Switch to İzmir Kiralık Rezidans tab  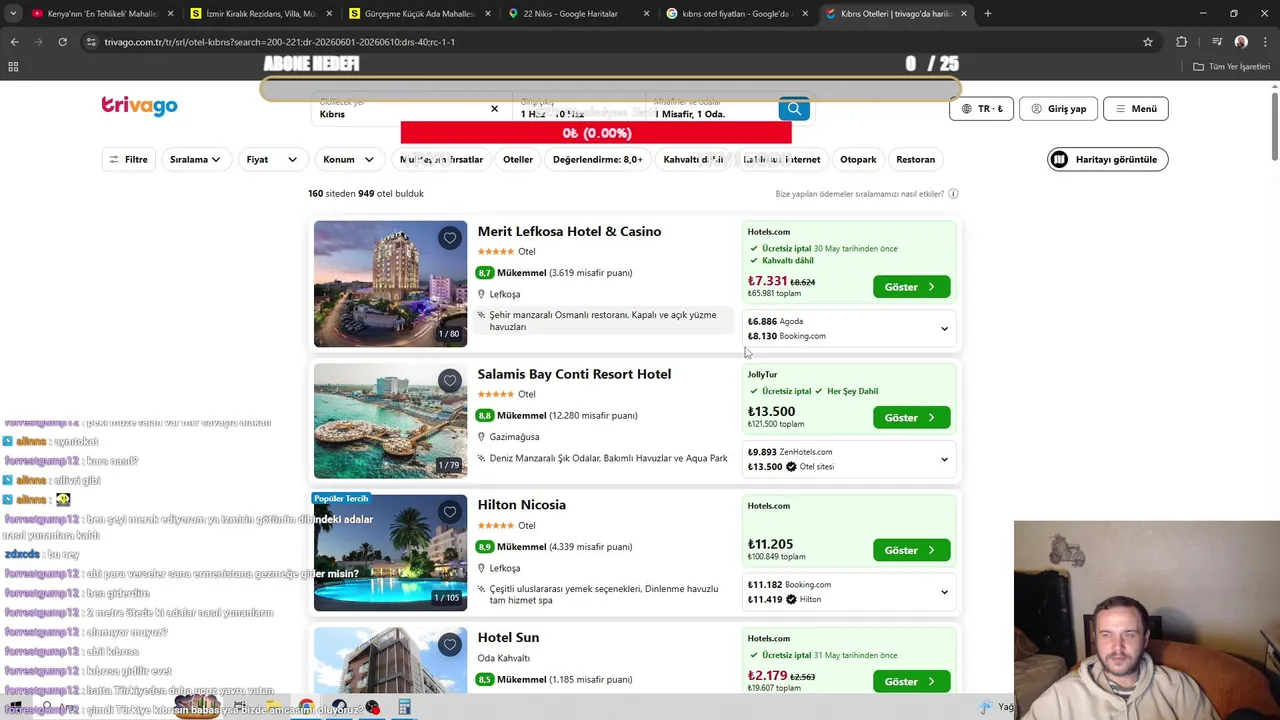pos(260,14)
